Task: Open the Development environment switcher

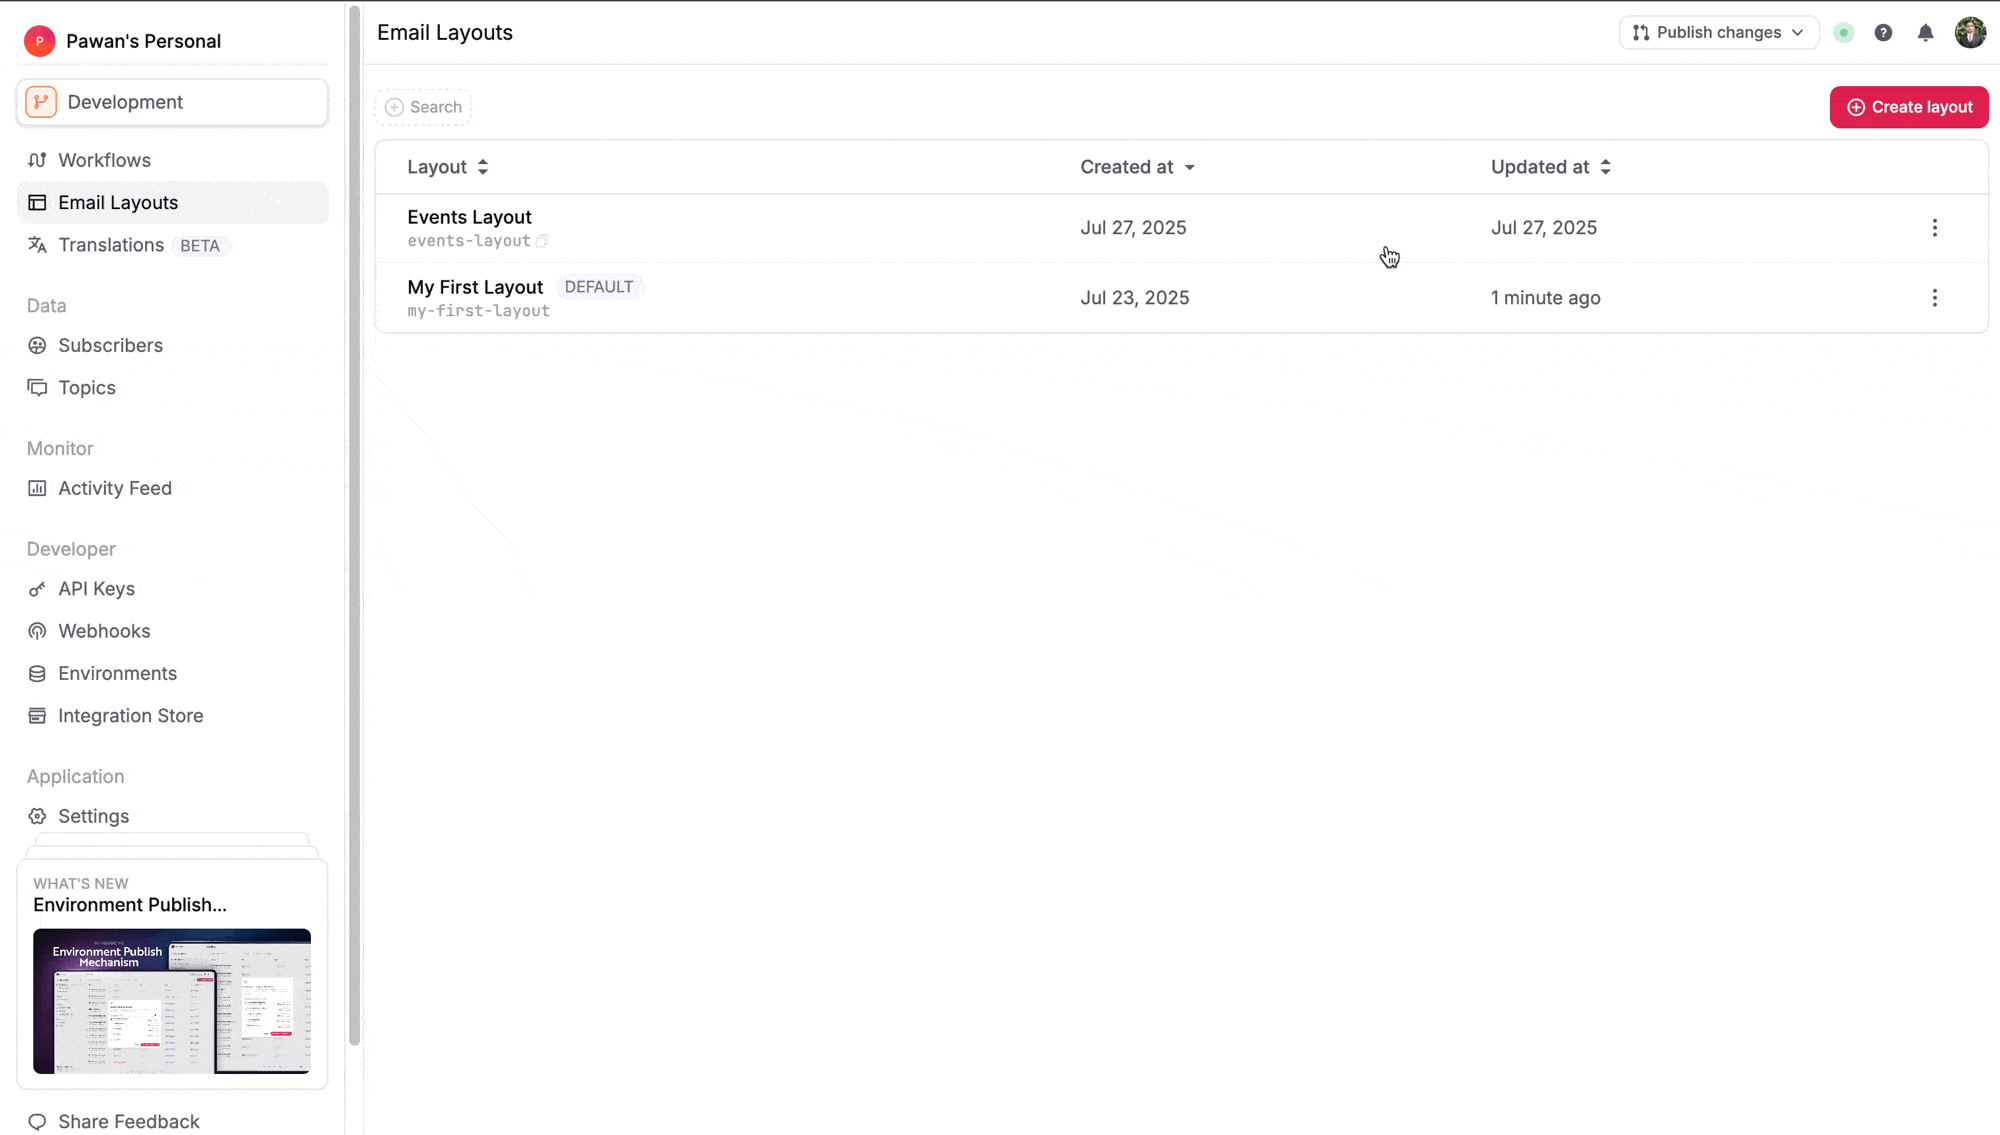Action: click(x=172, y=102)
